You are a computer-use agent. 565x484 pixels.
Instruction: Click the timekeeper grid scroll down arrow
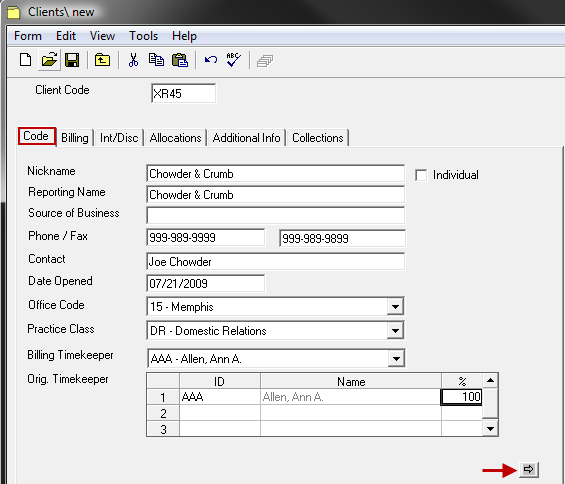tap(490, 429)
